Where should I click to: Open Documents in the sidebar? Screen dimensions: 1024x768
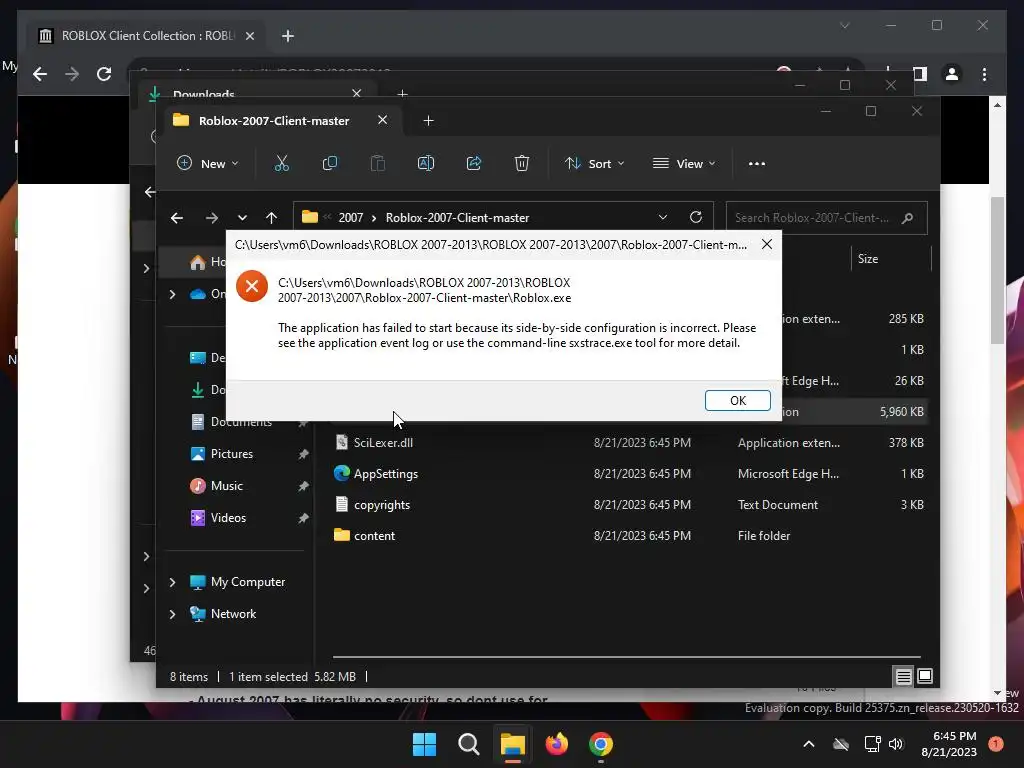pos(241,422)
